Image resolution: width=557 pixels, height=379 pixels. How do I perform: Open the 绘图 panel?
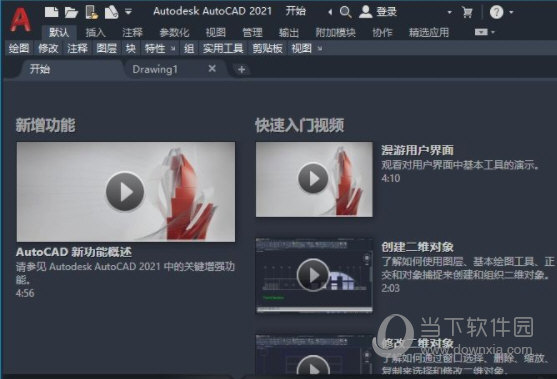pyautogui.click(x=19, y=48)
